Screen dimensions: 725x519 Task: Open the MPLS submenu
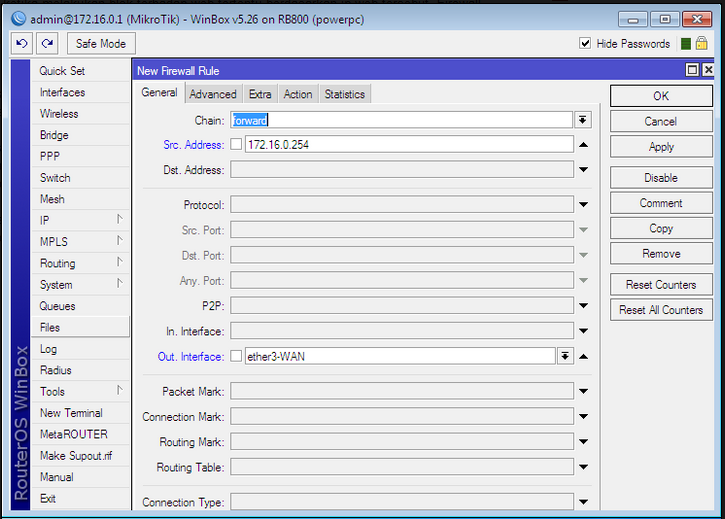(x=80, y=242)
